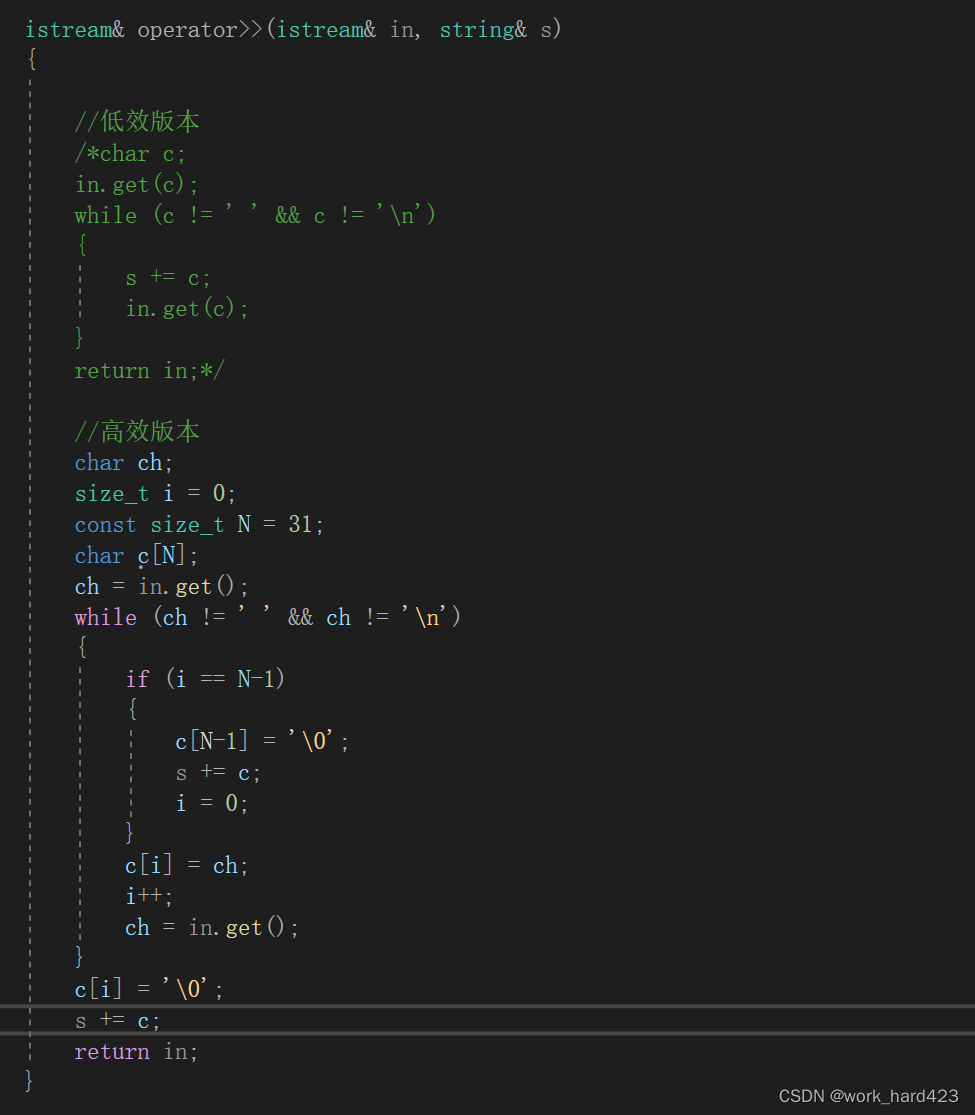975x1115 pixels.
Task: Click the commented 'while (c != ' ' && c != '\n')' line
Action: (255, 215)
